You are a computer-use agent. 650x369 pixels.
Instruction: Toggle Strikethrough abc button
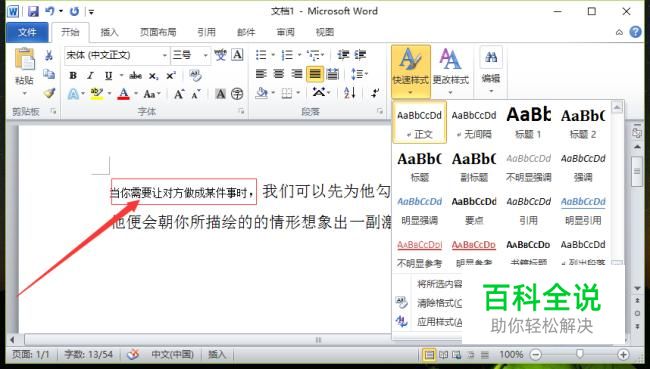pos(135,75)
